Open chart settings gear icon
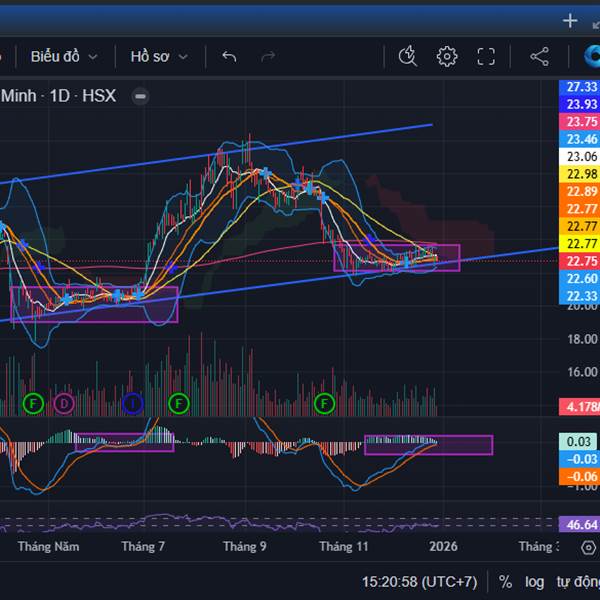Viewport: 600px width, 600px height. (x=446, y=56)
